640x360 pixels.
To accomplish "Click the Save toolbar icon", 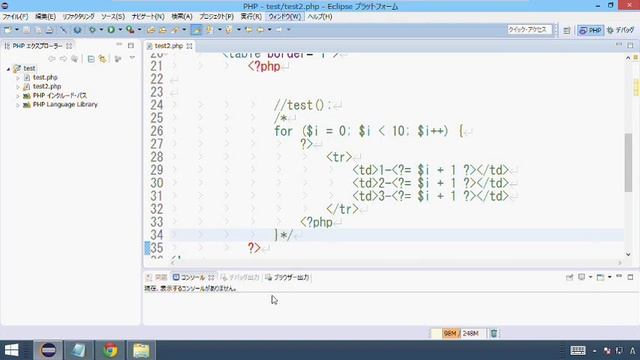I will coord(27,30).
